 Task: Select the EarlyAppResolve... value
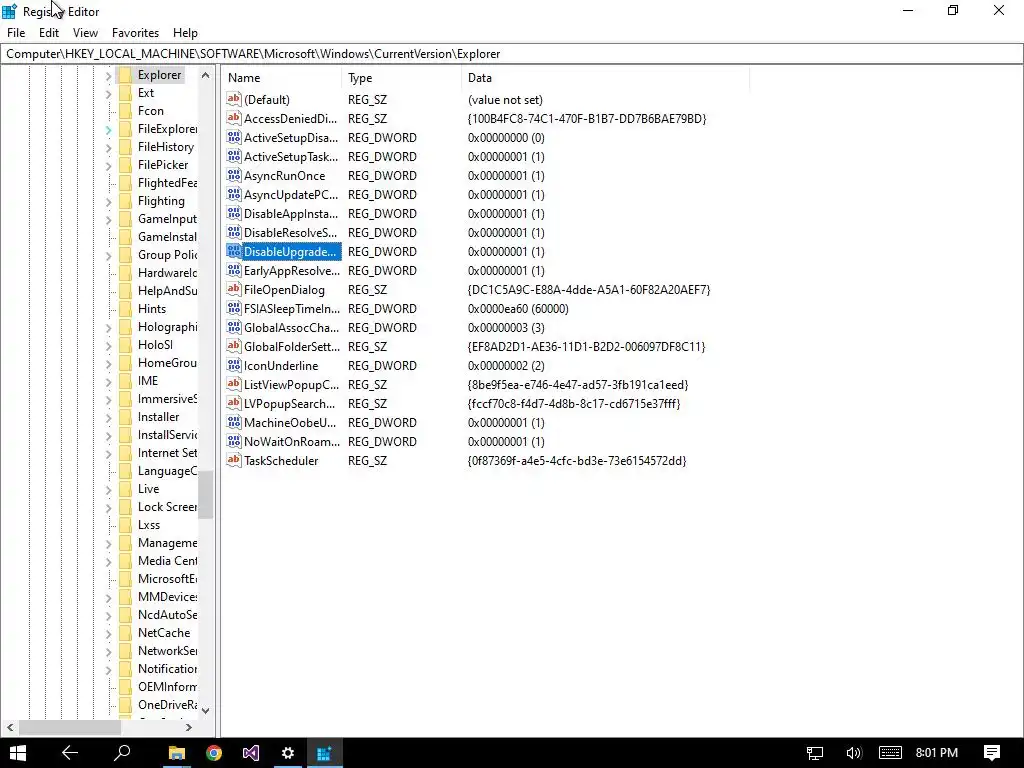pos(292,270)
